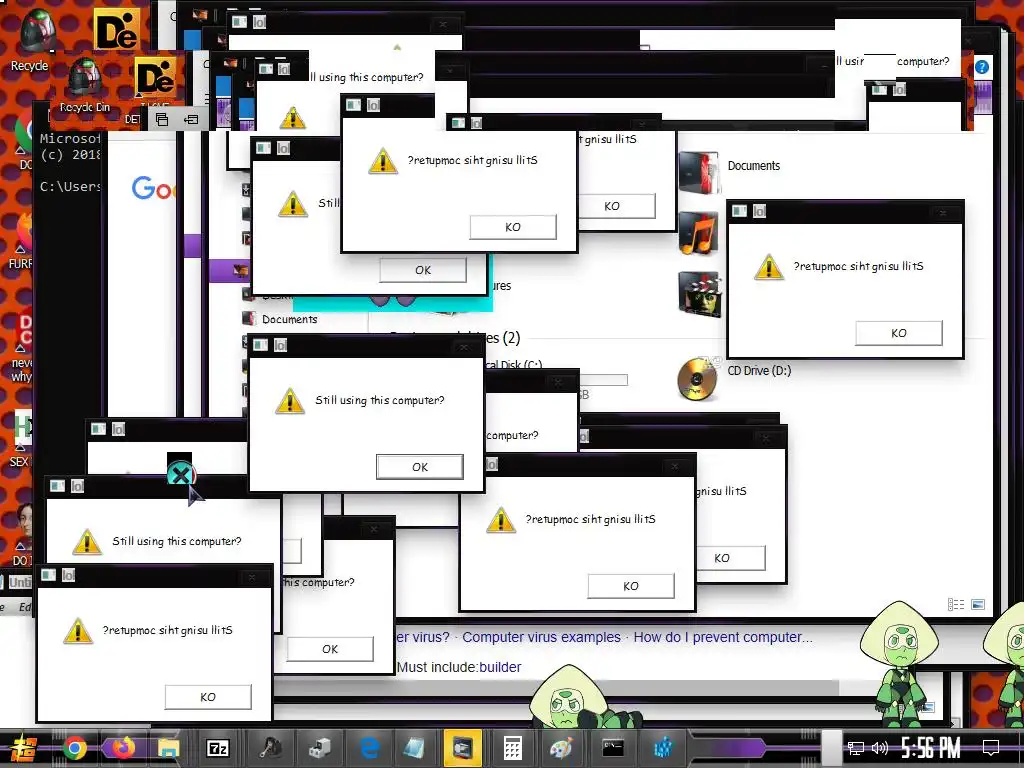Click the highlighted active taskbar app
Image resolution: width=1024 pixels, height=768 pixels.
click(x=462, y=748)
